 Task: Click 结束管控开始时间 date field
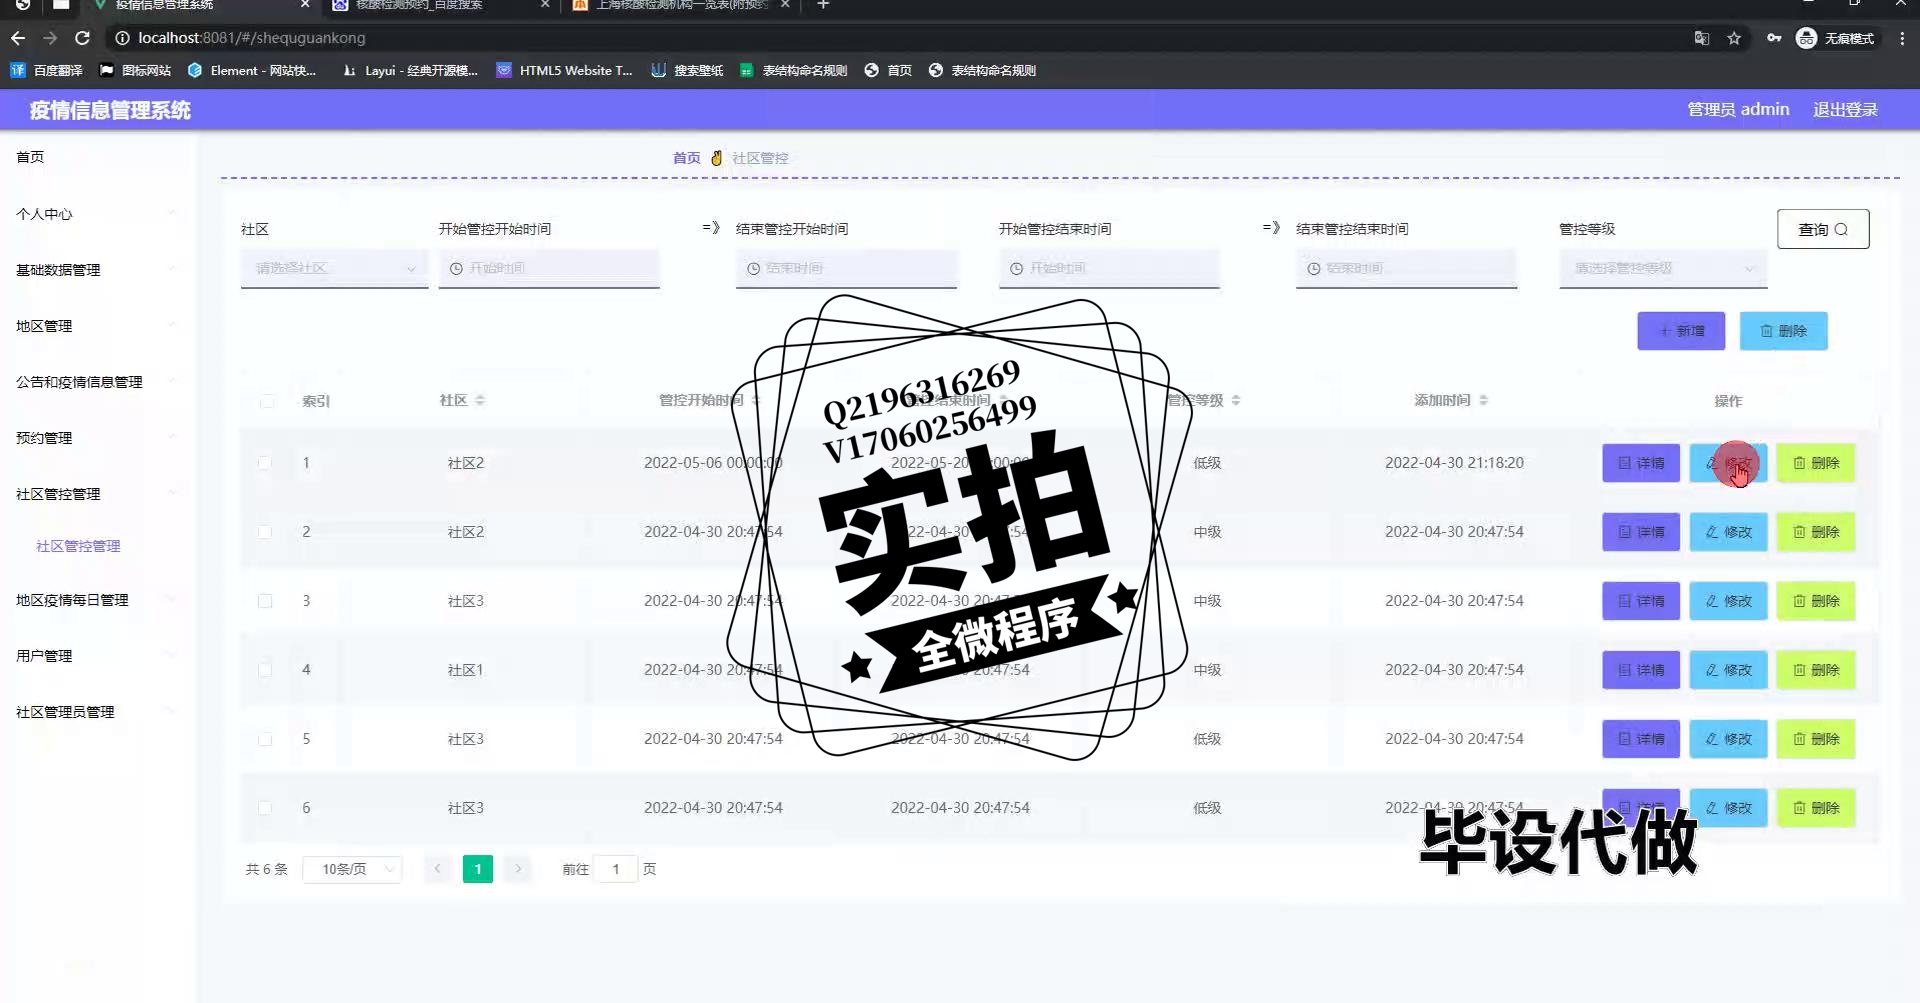click(846, 268)
